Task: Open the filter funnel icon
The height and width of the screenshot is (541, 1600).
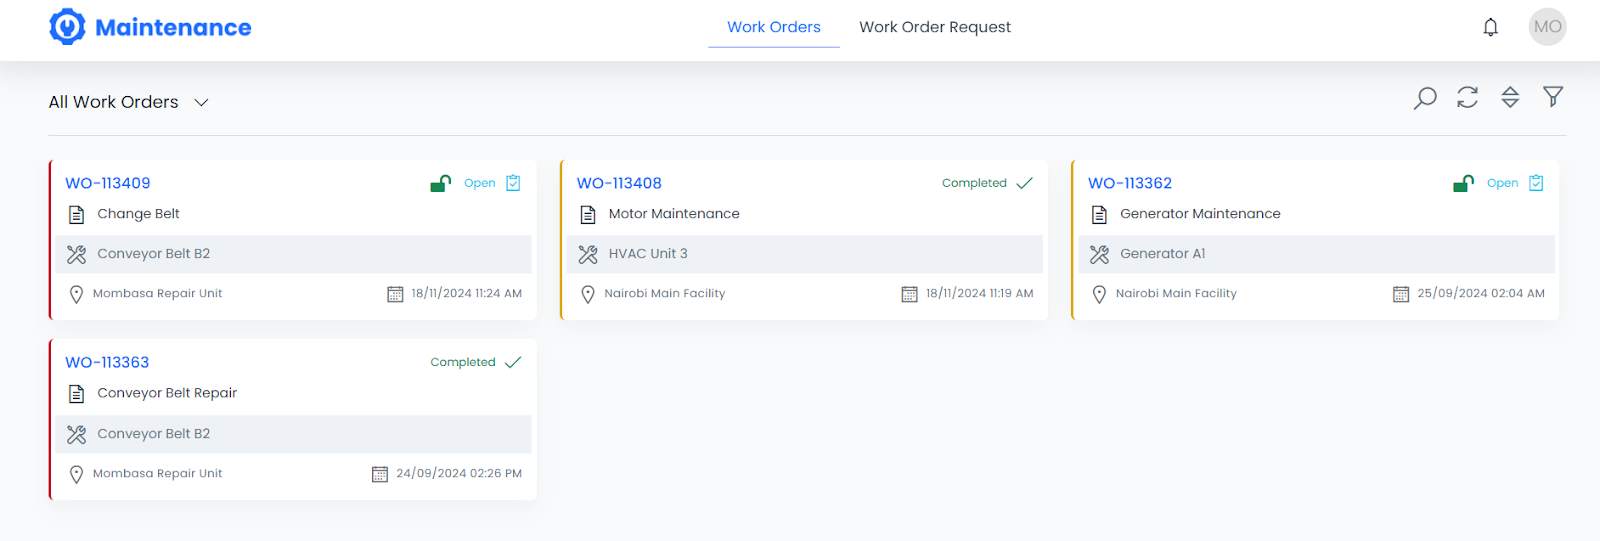Action: tap(1553, 96)
